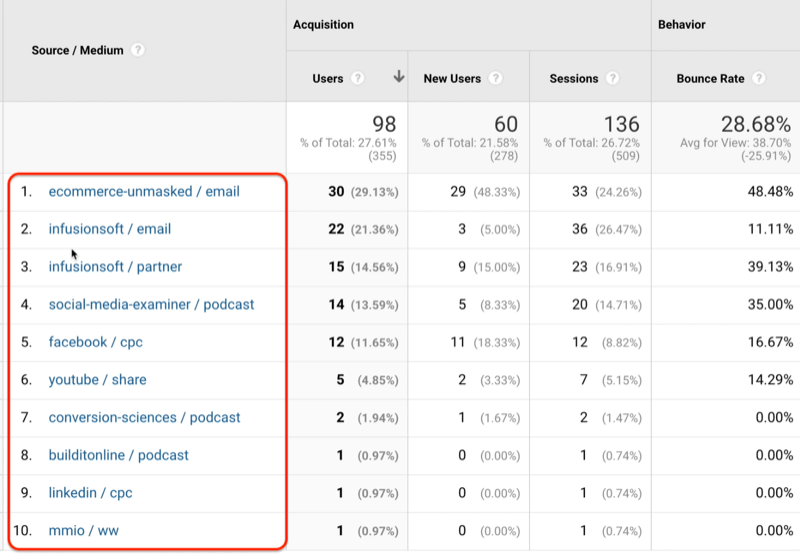Select Users value 15 (14.56%)

[x=363, y=267]
